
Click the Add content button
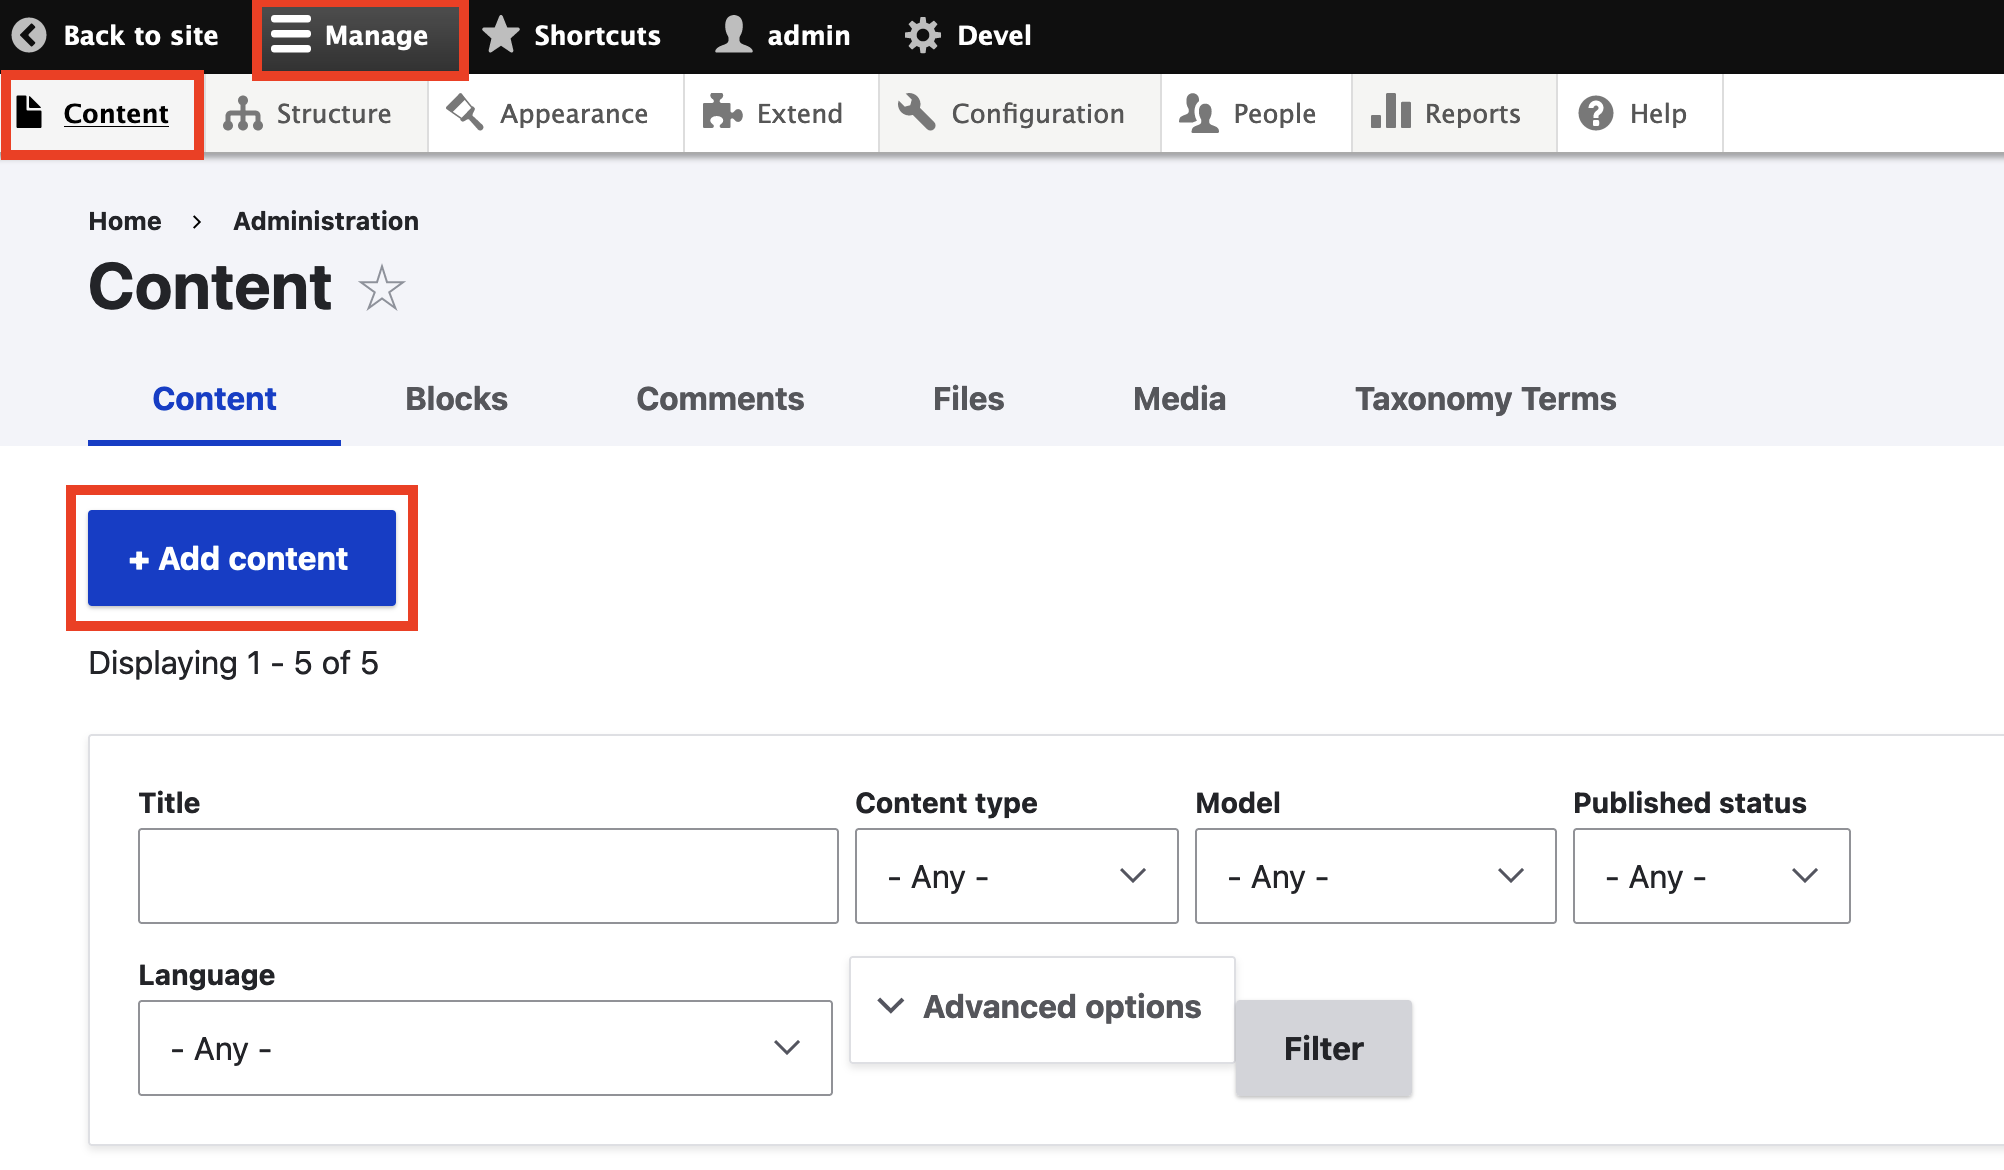pyautogui.click(x=240, y=558)
